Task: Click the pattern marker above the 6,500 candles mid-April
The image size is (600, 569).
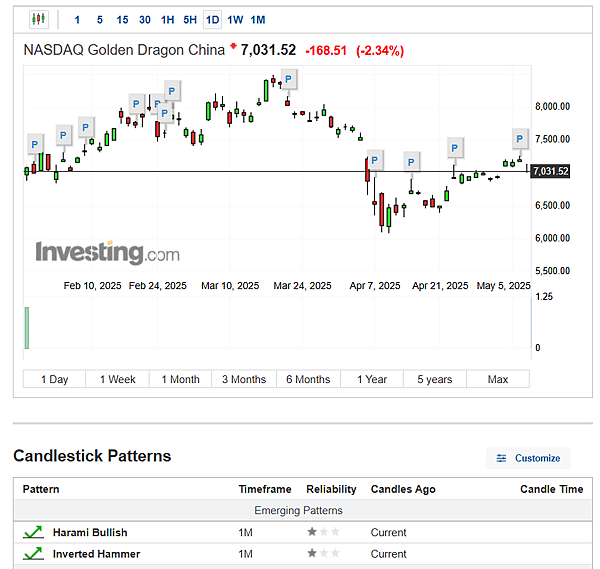Action: [411, 162]
